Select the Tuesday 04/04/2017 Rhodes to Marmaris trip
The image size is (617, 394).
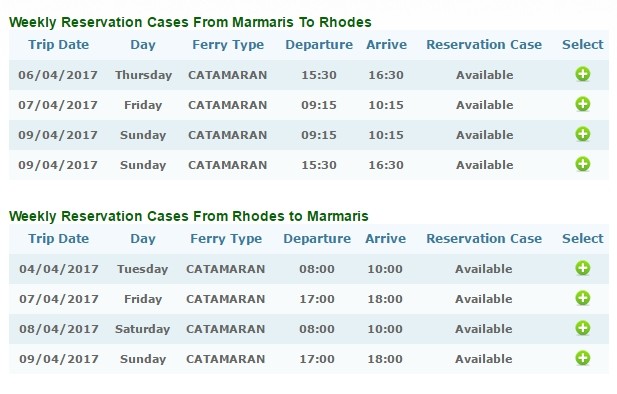pyautogui.click(x=583, y=268)
